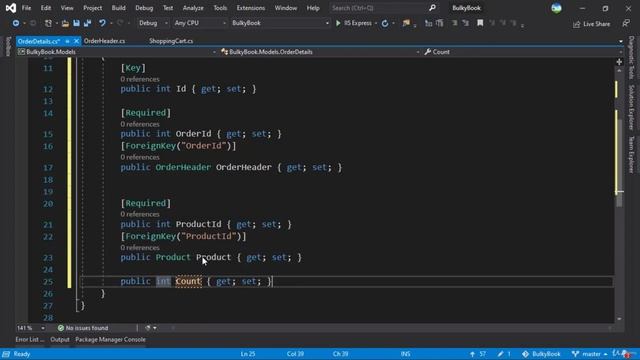Click the Visual Studio logo icon
640x360 pixels.
point(11,8)
